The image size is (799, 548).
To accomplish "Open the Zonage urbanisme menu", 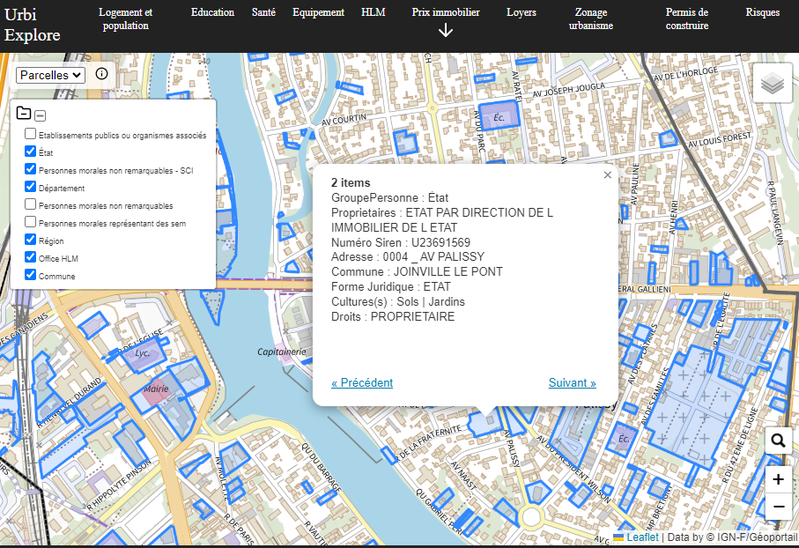I will click(591, 19).
